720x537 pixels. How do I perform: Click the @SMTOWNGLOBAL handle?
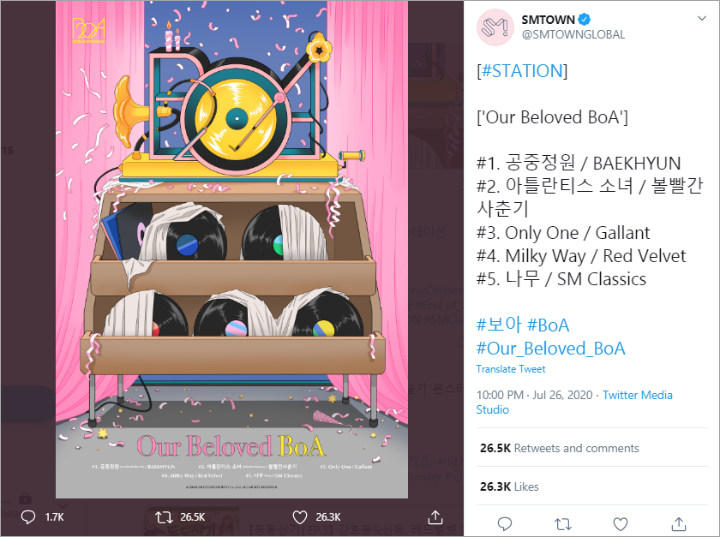573,34
